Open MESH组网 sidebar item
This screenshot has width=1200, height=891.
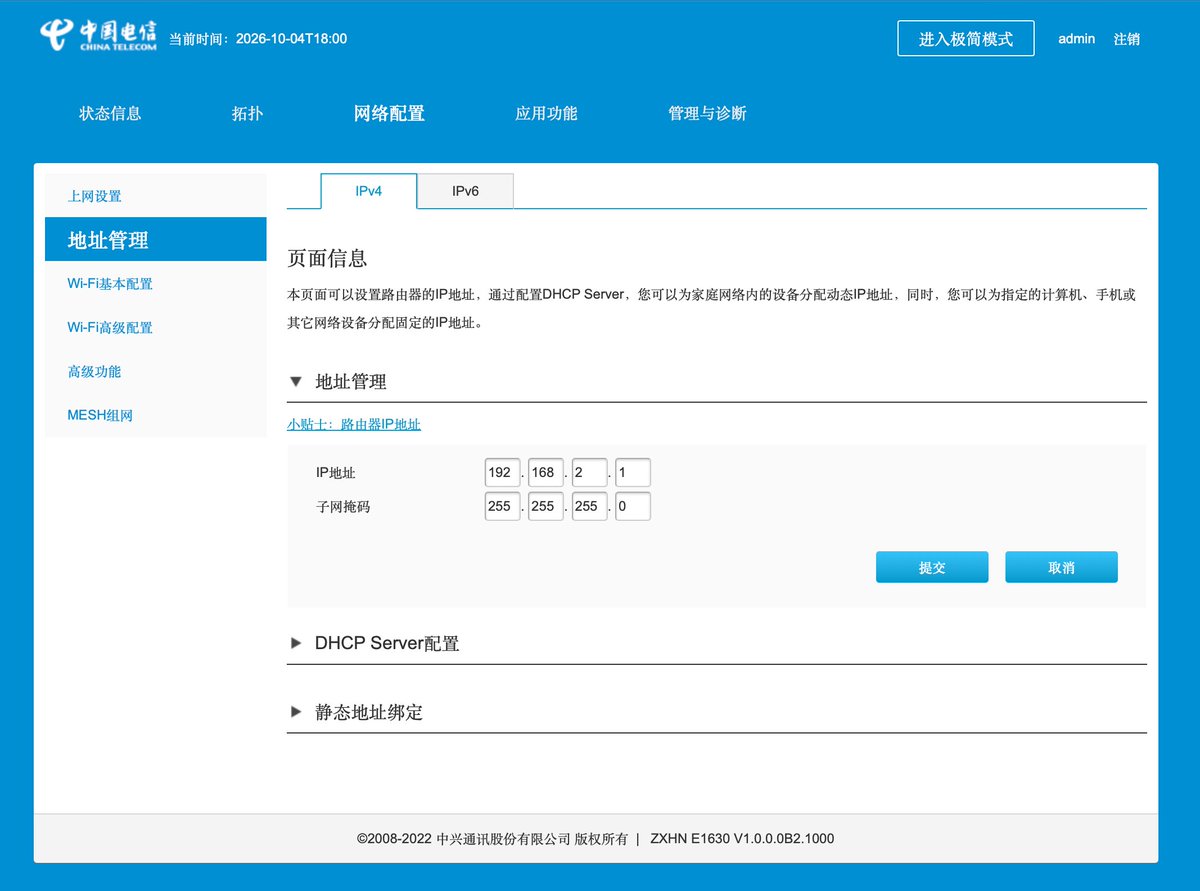click(x=156, y=415)
